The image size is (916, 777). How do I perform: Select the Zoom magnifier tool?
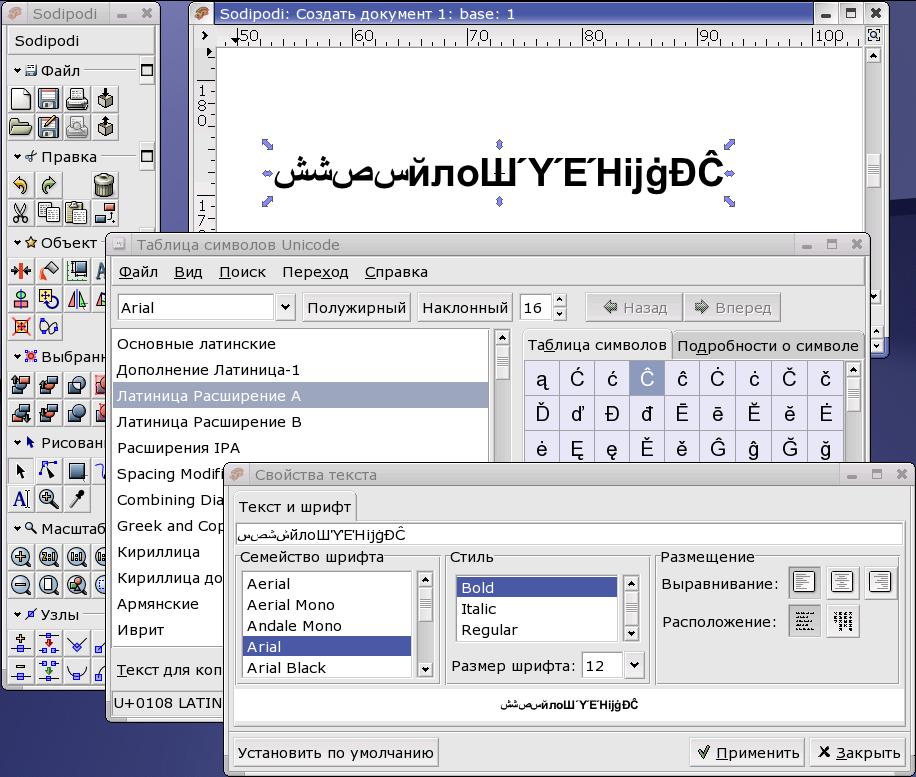48,499
